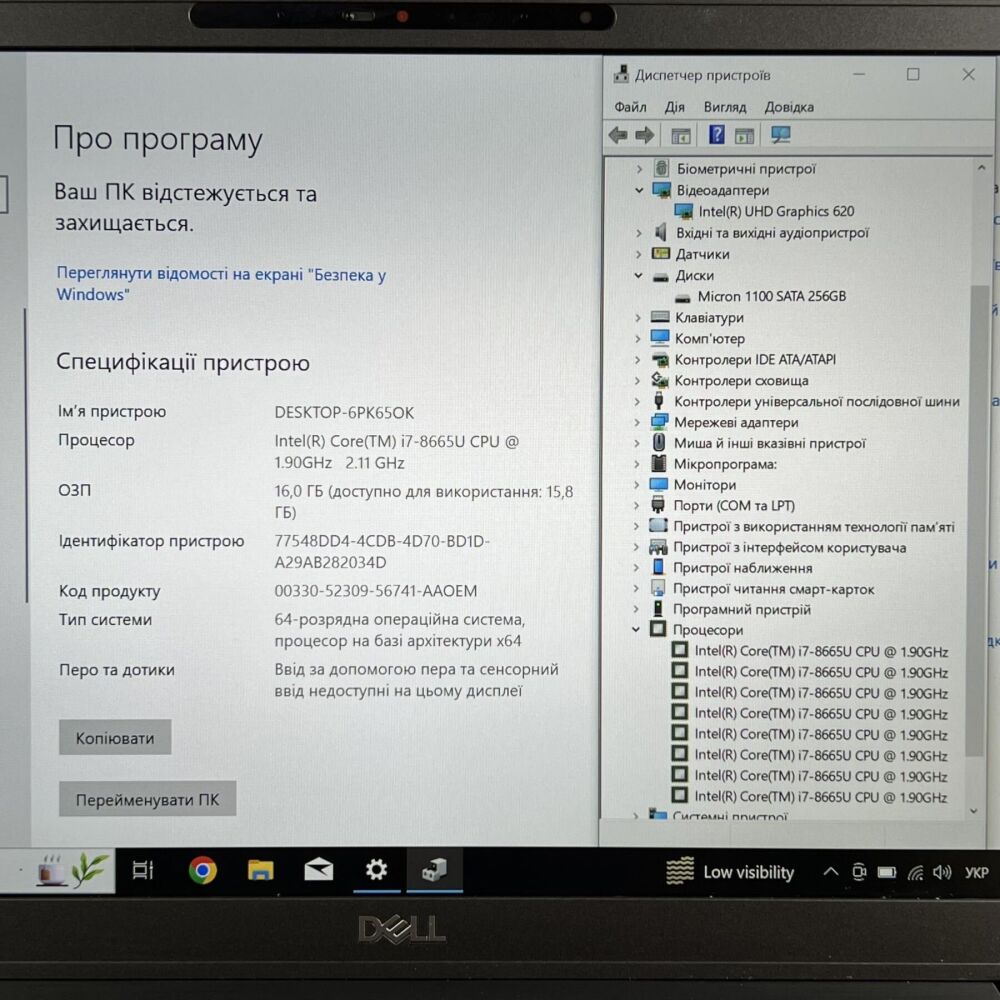
Task: Open the blue question mark Help toolbar icon
Action: coord(717,135)
